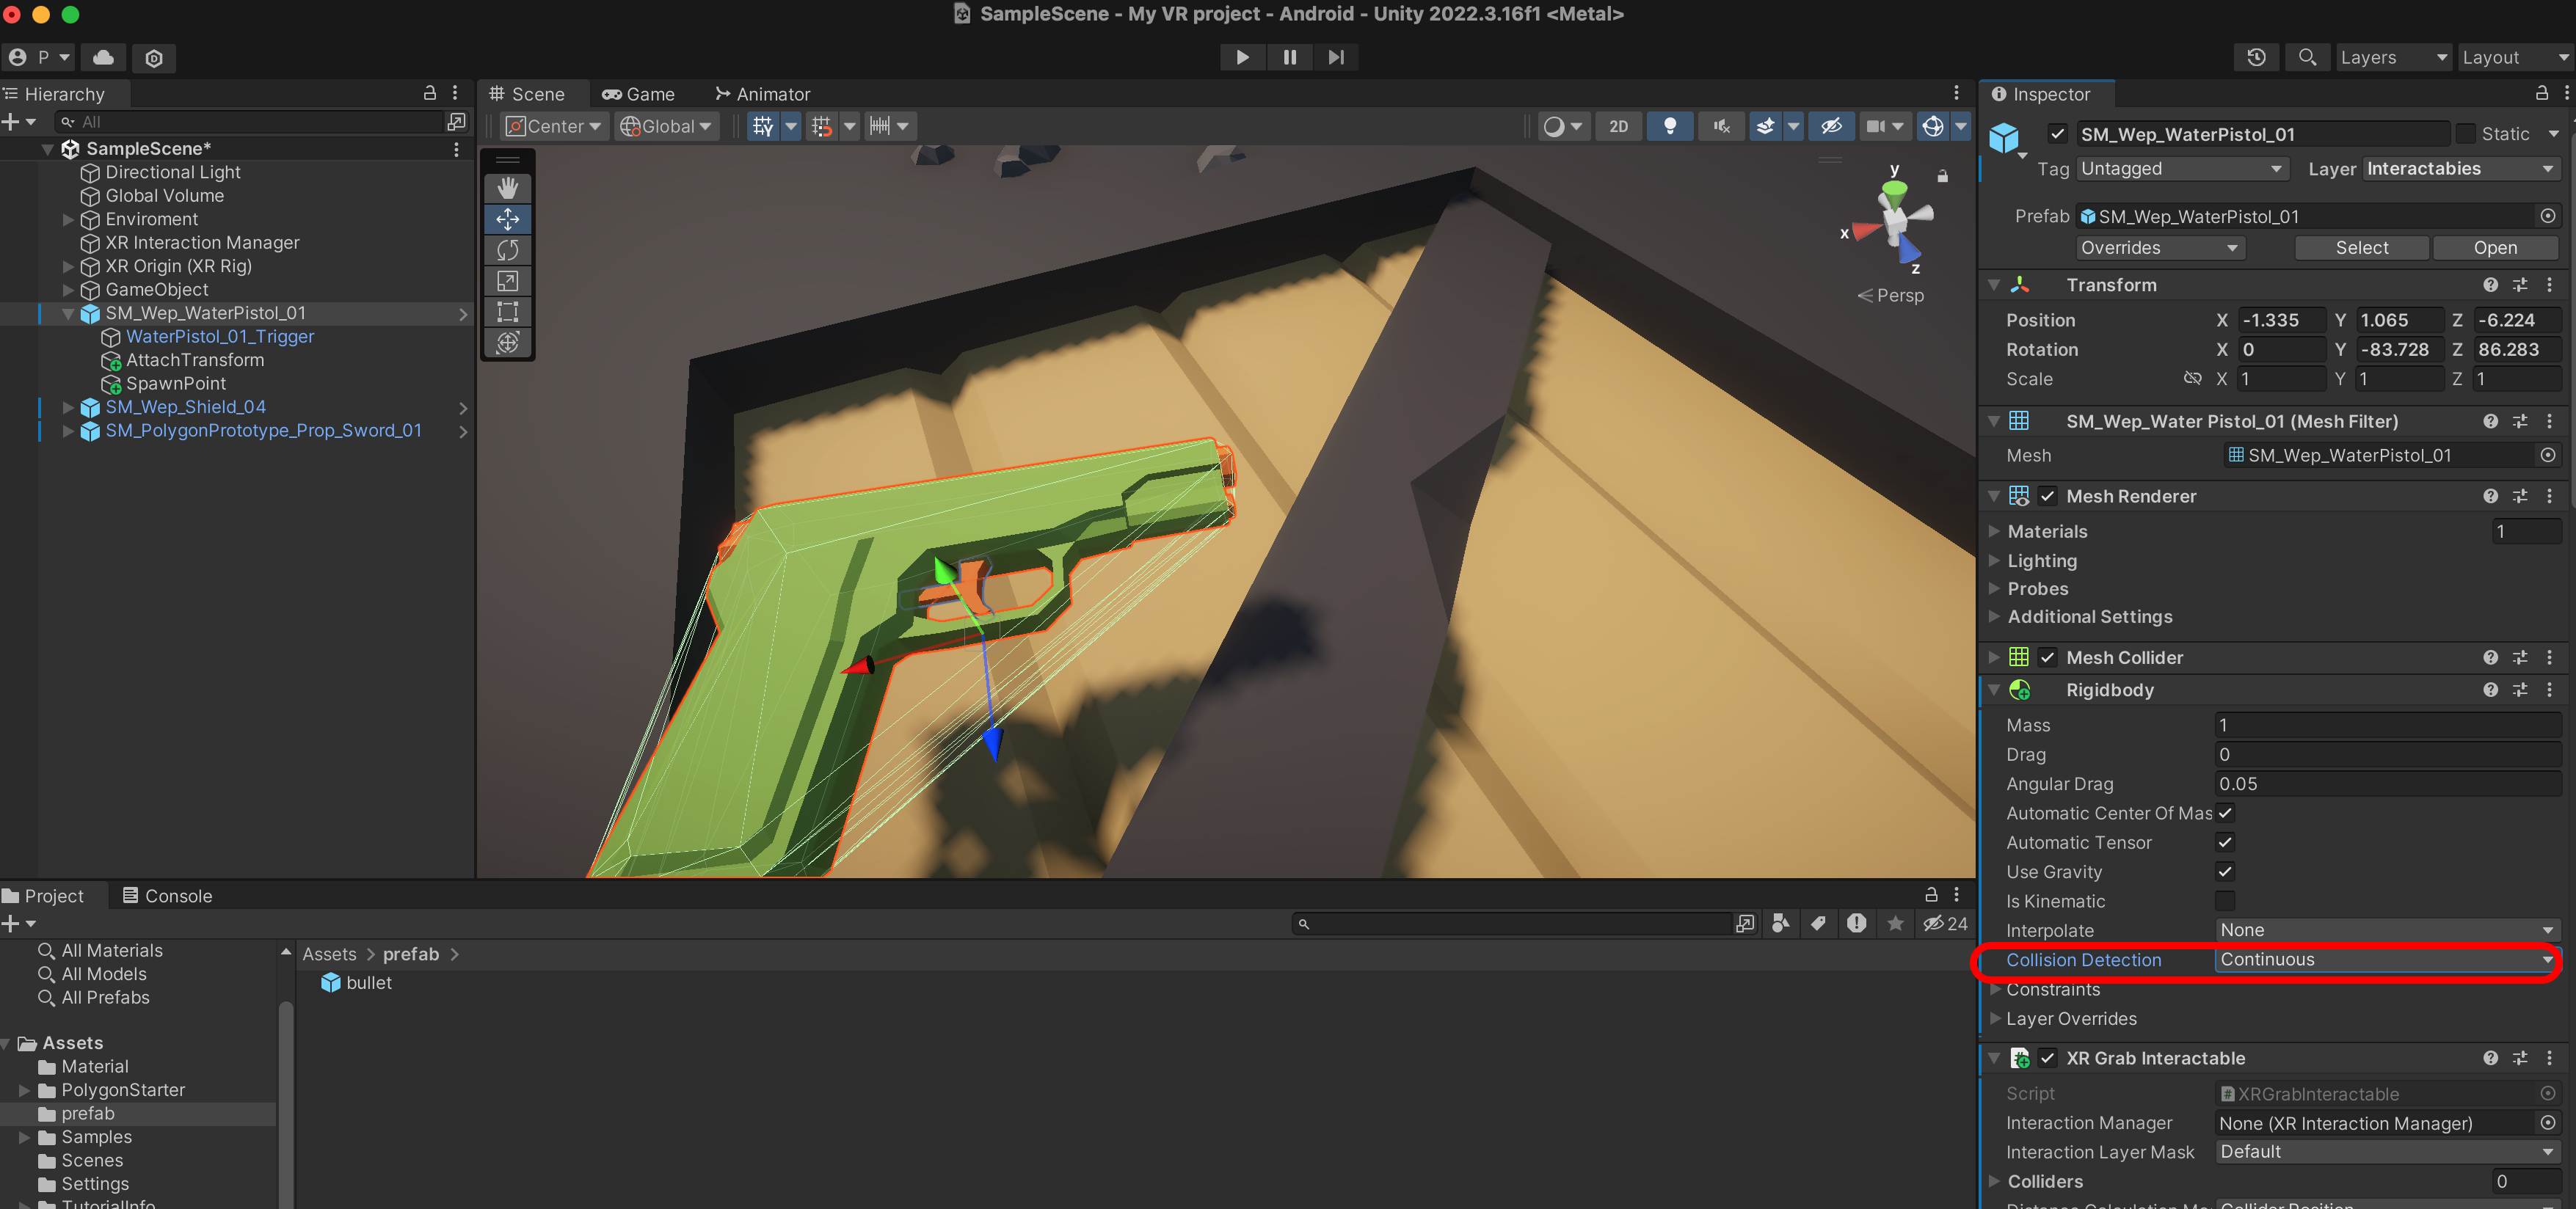Click the prefab Select button
Screen dimensions: 2576x1209
pos(2361,247)
